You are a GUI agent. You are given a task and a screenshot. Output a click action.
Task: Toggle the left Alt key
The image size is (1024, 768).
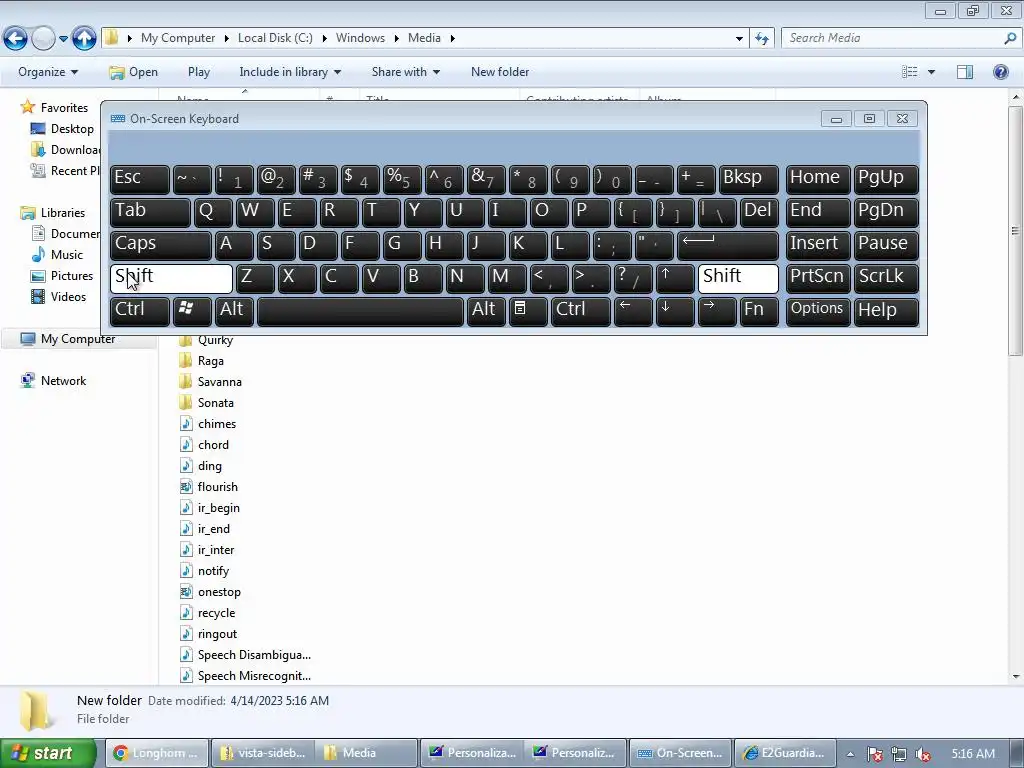(x=234, y=311)
